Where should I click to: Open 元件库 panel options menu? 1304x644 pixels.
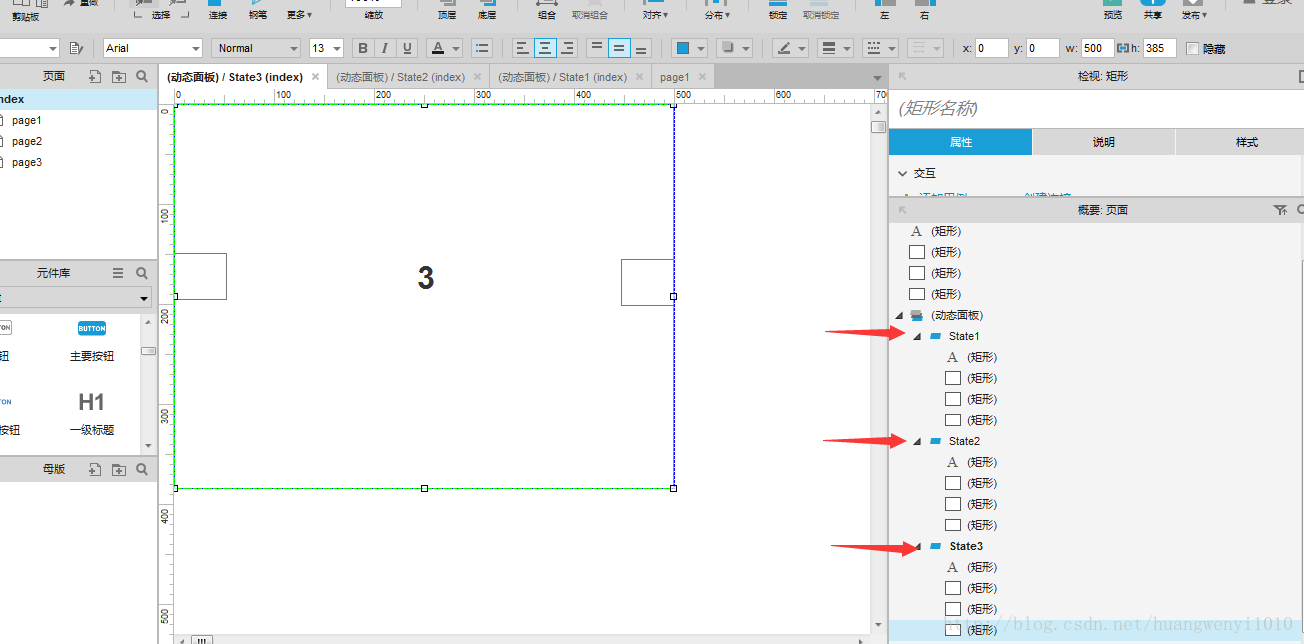118,273
